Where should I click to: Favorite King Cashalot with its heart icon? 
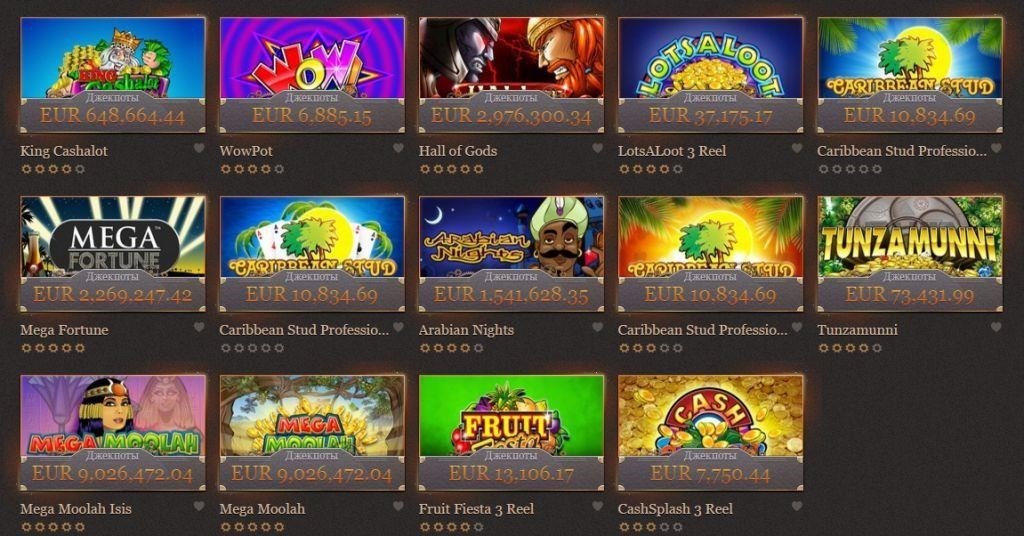click(199, 148)
